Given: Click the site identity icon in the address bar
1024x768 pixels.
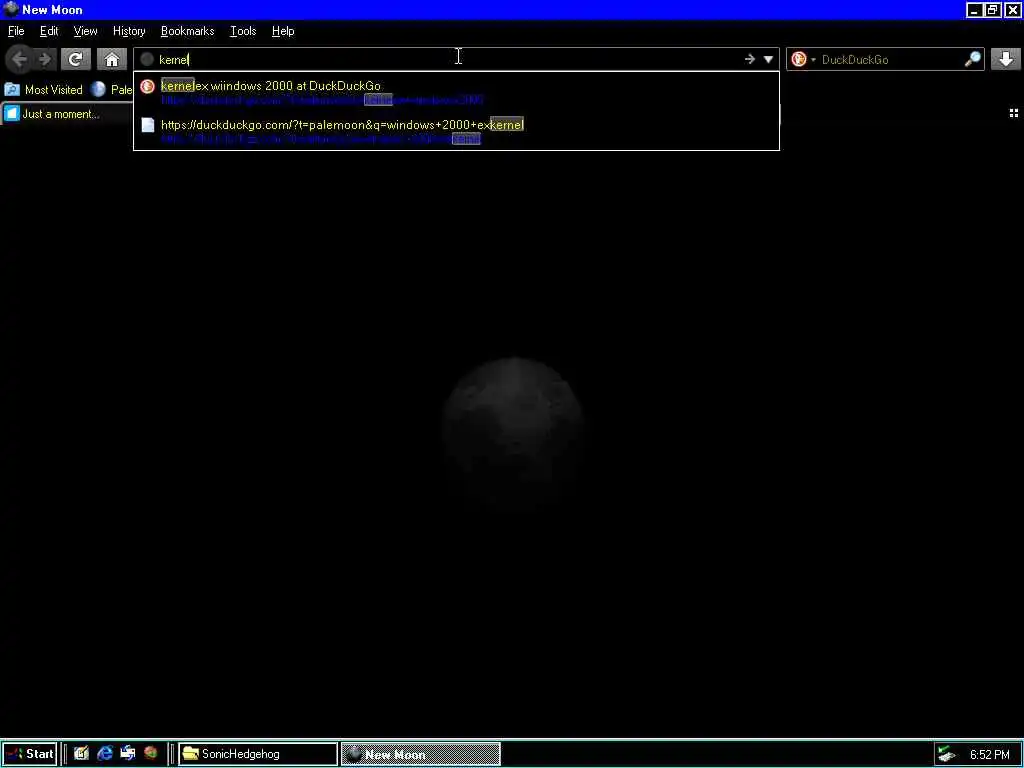Looking at the screenshot, I should (147, 59).
